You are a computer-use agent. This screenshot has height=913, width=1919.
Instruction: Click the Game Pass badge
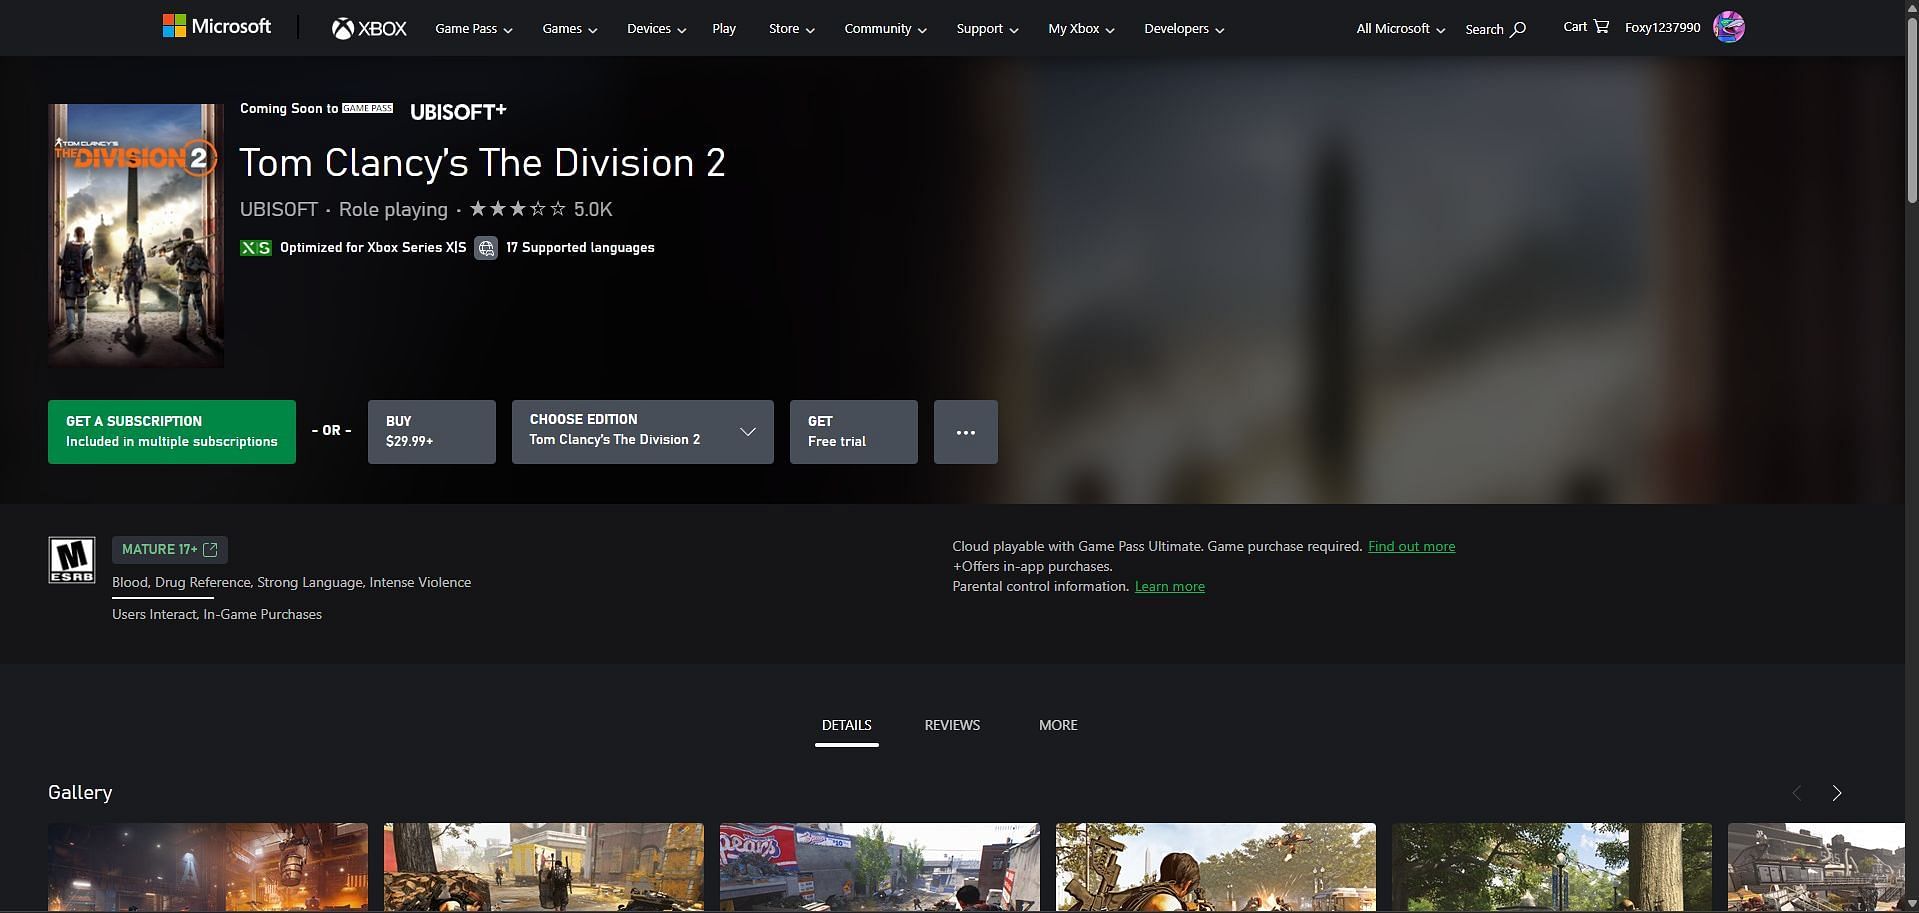click(368, 108)
